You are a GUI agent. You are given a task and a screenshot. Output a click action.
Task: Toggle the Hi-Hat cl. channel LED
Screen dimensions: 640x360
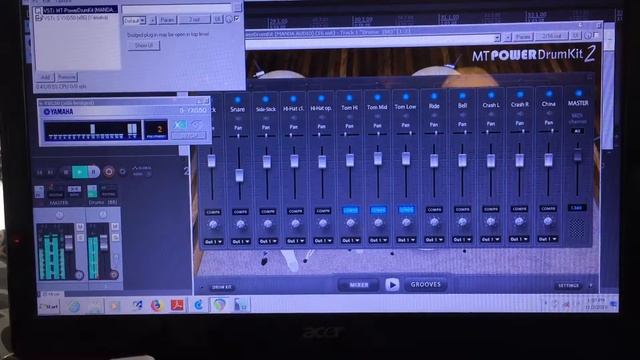coord(293,99)
